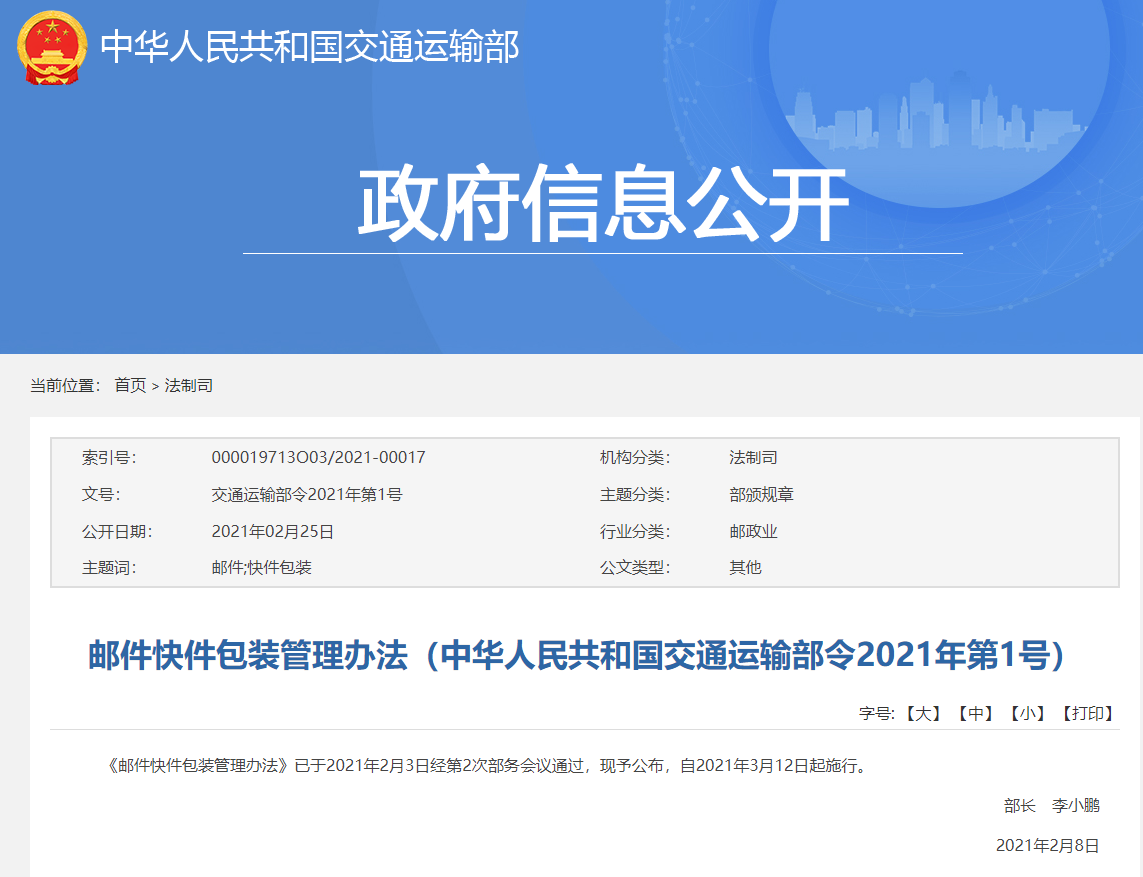1143x877 pixels.
Task: Click the keywords value 邮件;快件包装
Action: 261,567
